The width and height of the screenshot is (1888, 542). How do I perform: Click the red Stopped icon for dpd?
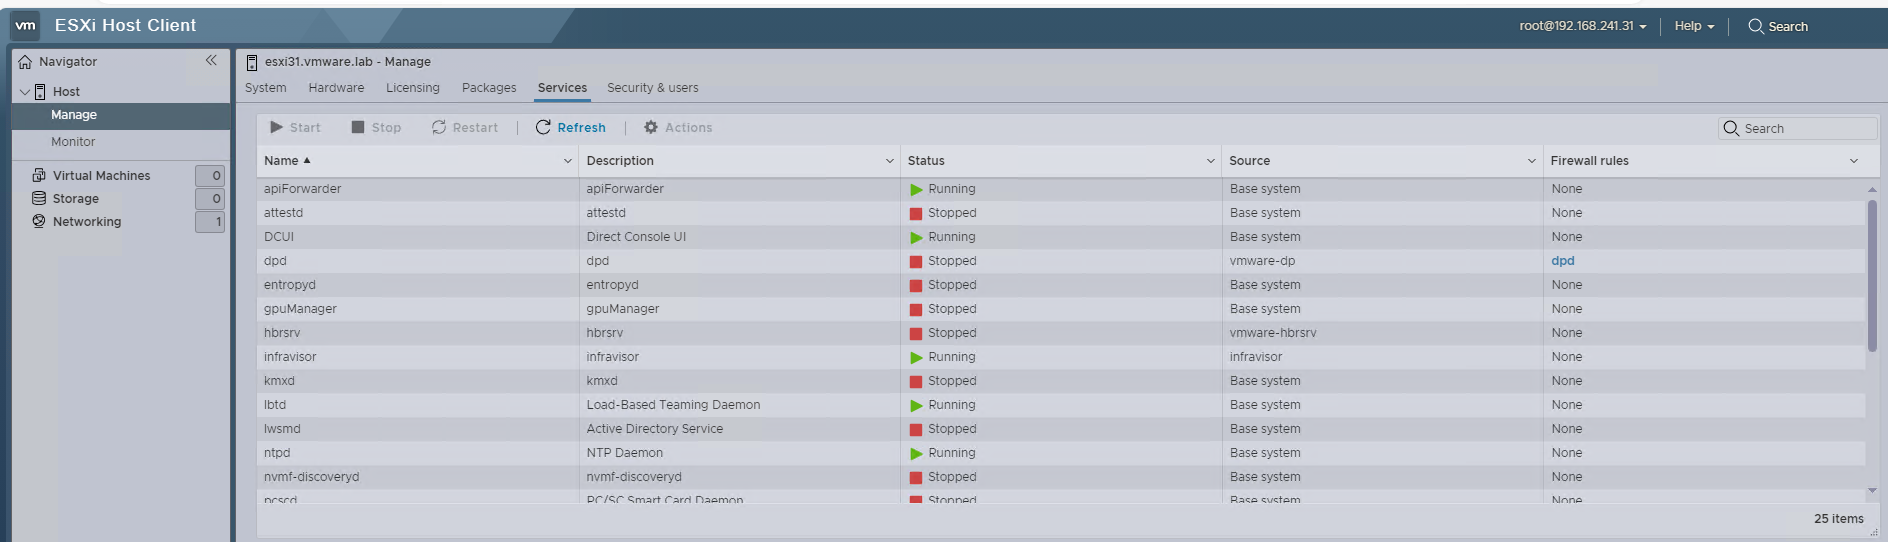click(x=916, y=261)
